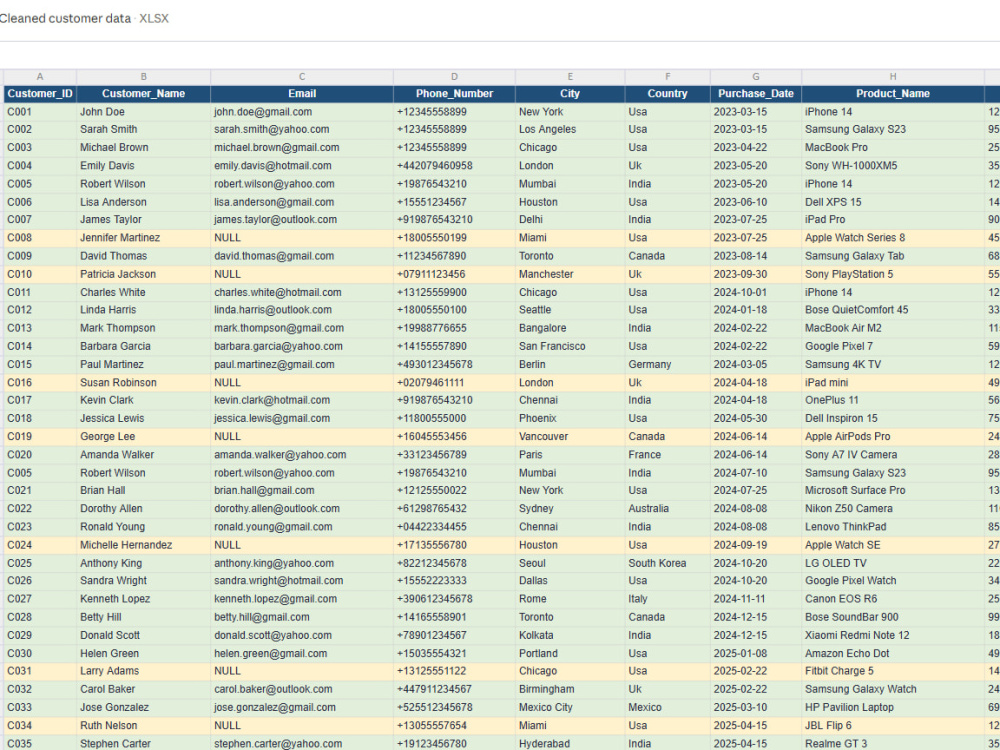
Task: Select NULL email for Jennifer Martinez
Action: click(302, 238)
